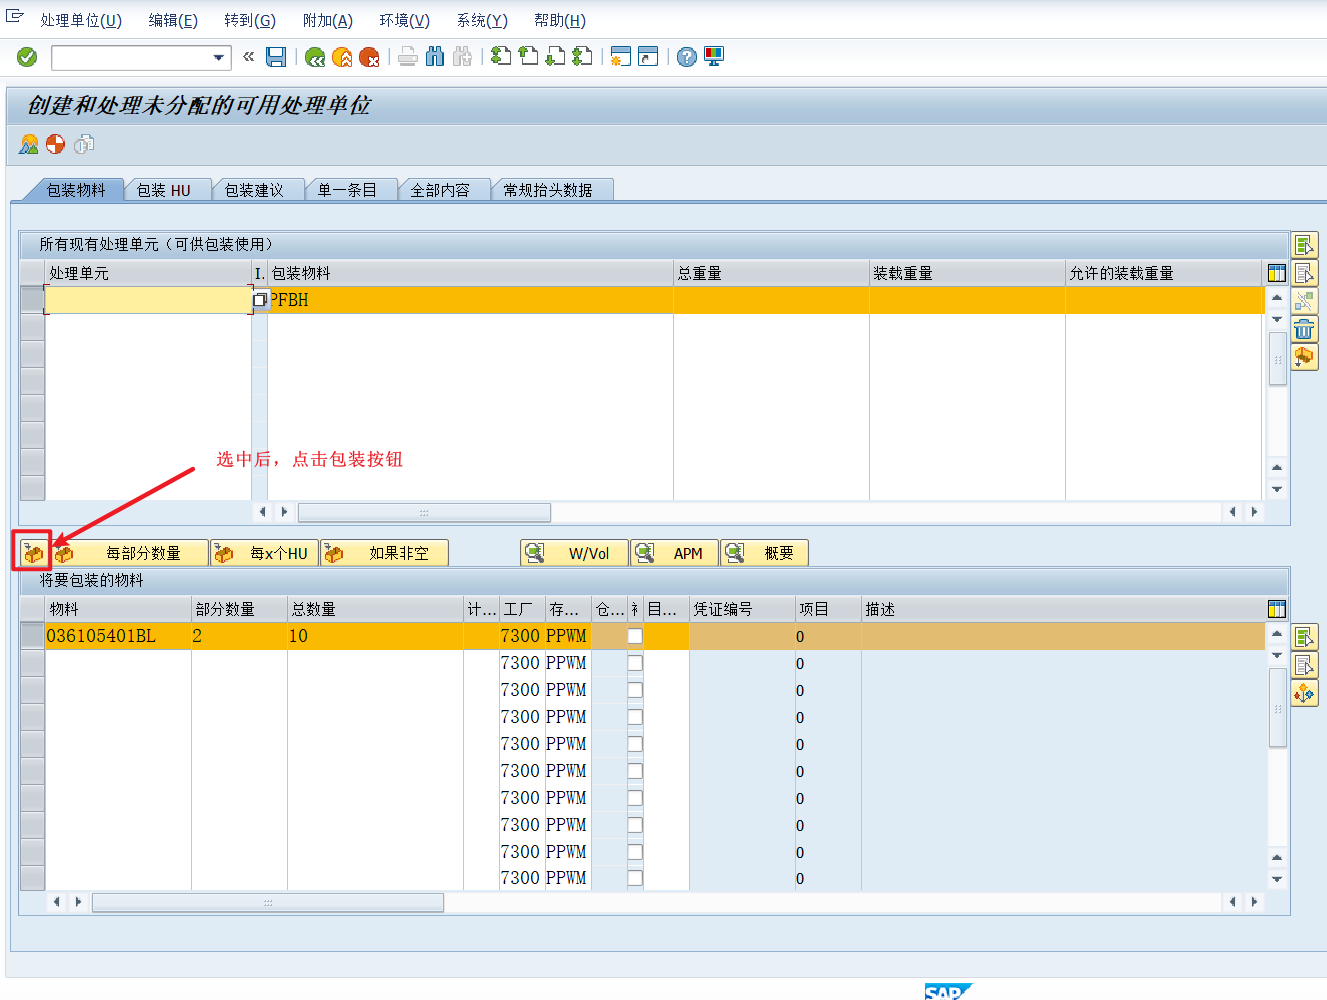The width and height of the screenshot is (1327, 1000).
Task: Click the Next Page toolbar icon
Action: (555, 57)
